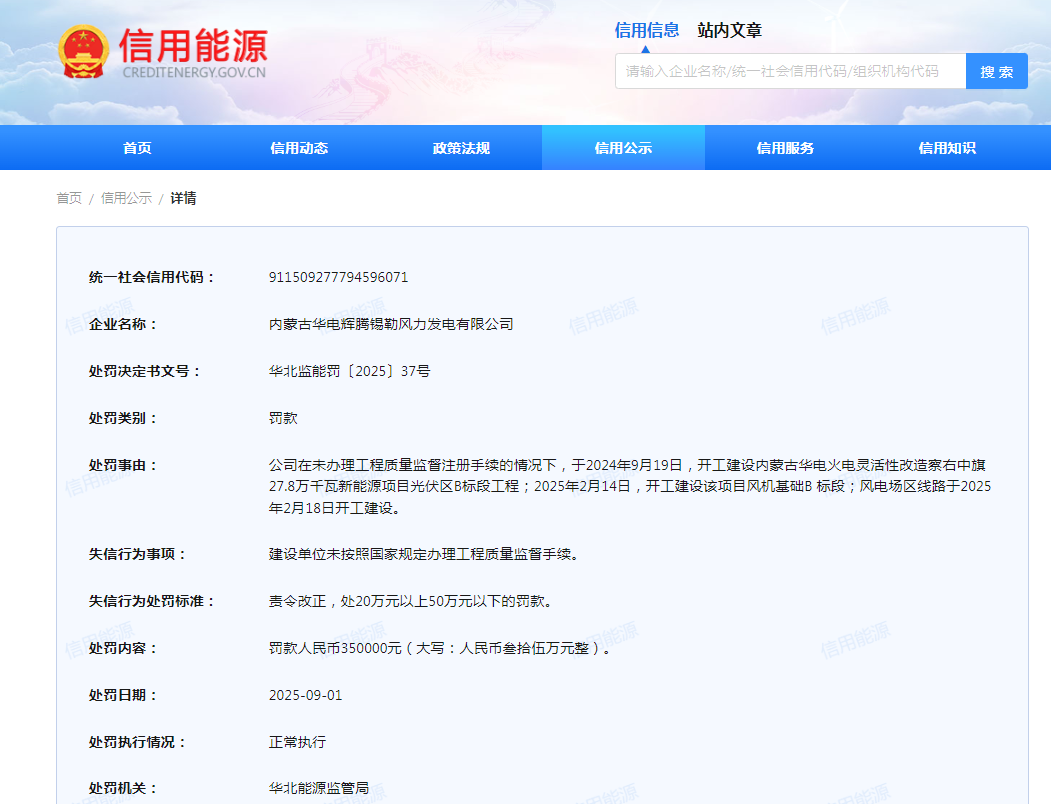Select the highlighted 信用公示 navigation item

pyautogui.click(x=623, y=148)
